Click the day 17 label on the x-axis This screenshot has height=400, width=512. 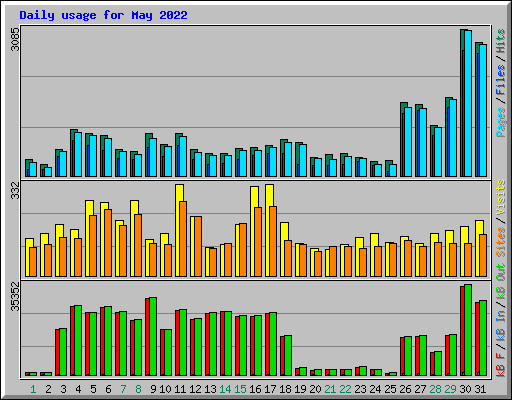click(270, 389)
